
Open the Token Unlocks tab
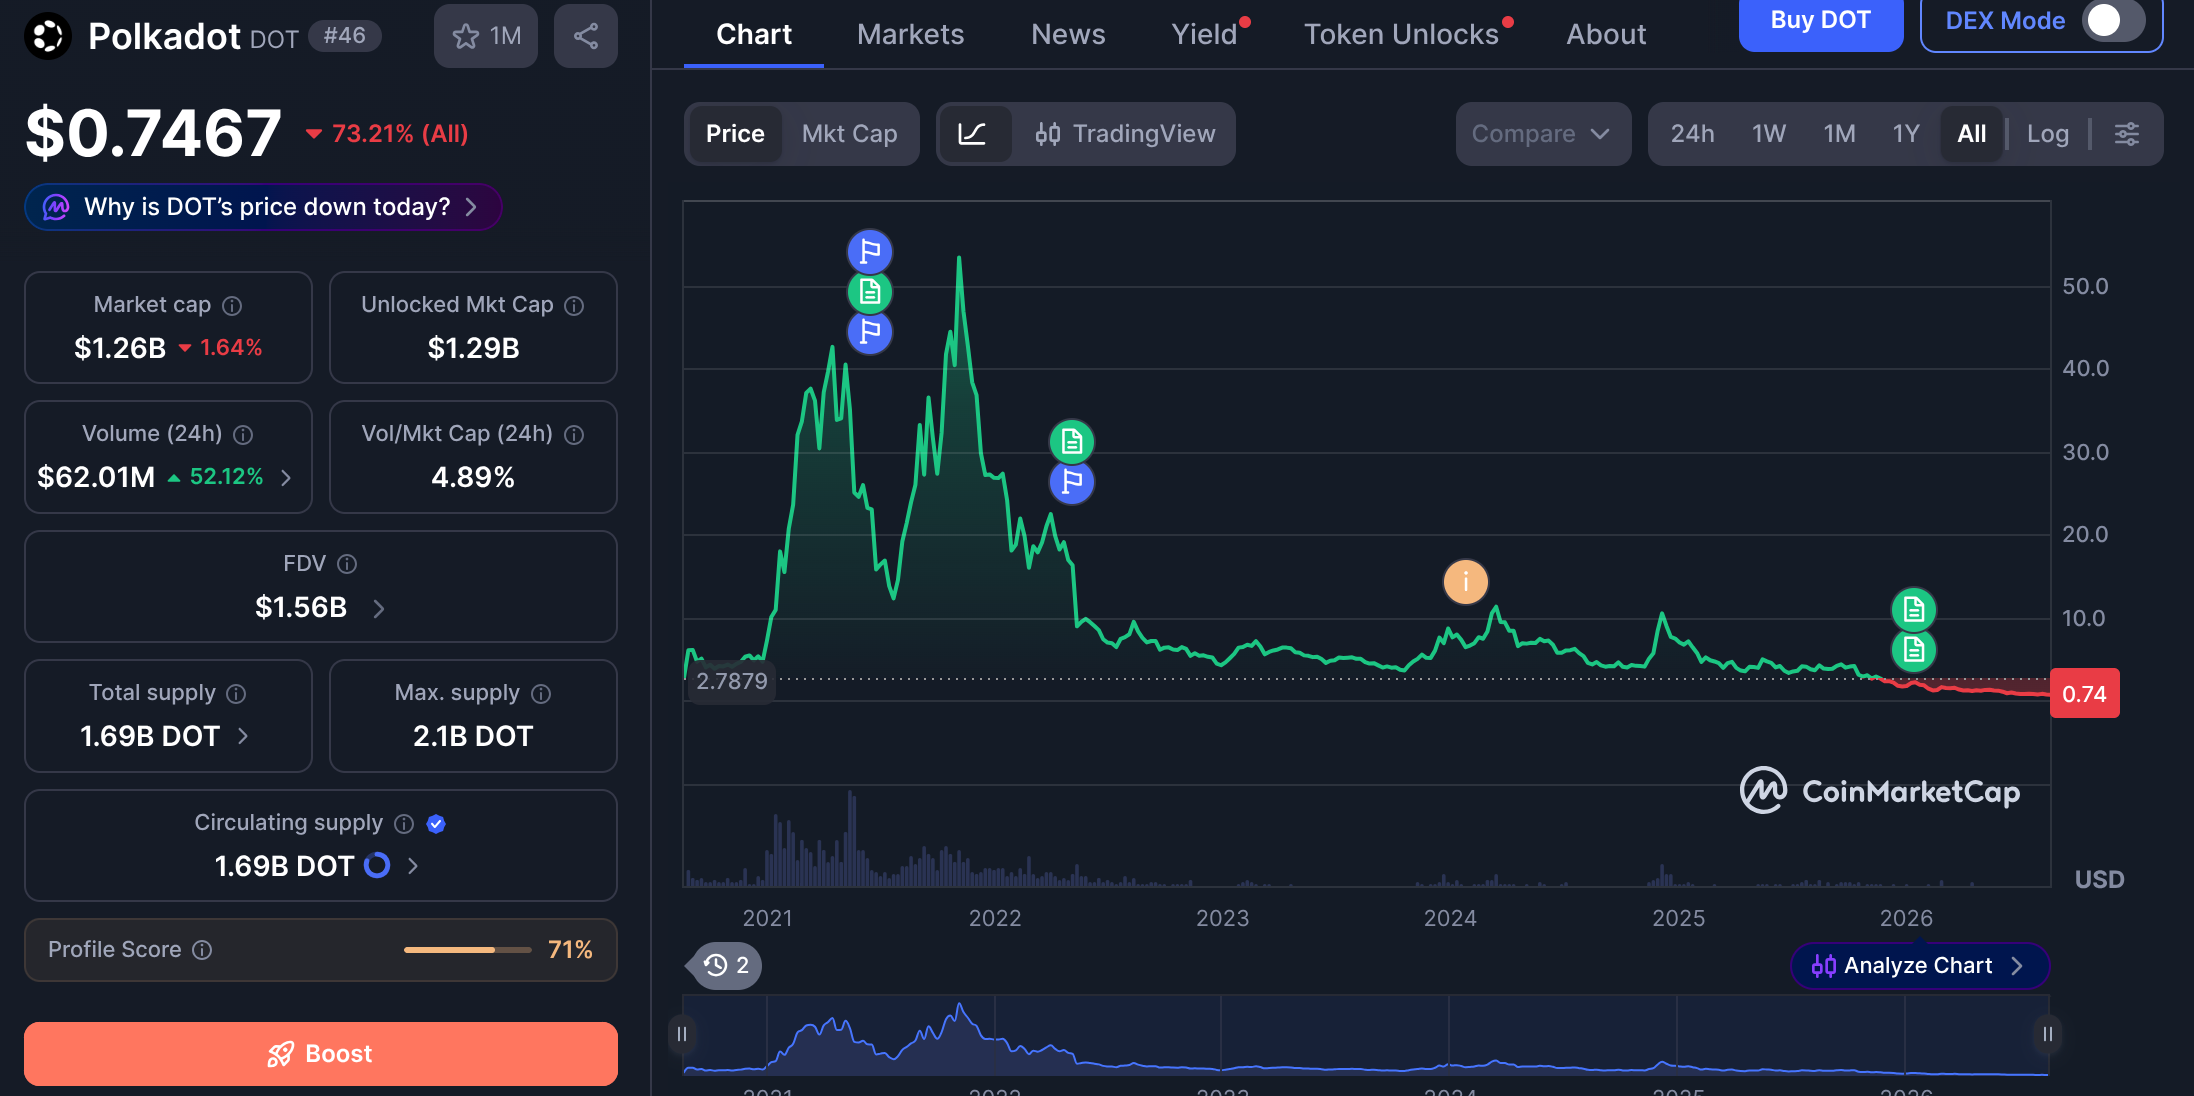[x=1401, y=34]
